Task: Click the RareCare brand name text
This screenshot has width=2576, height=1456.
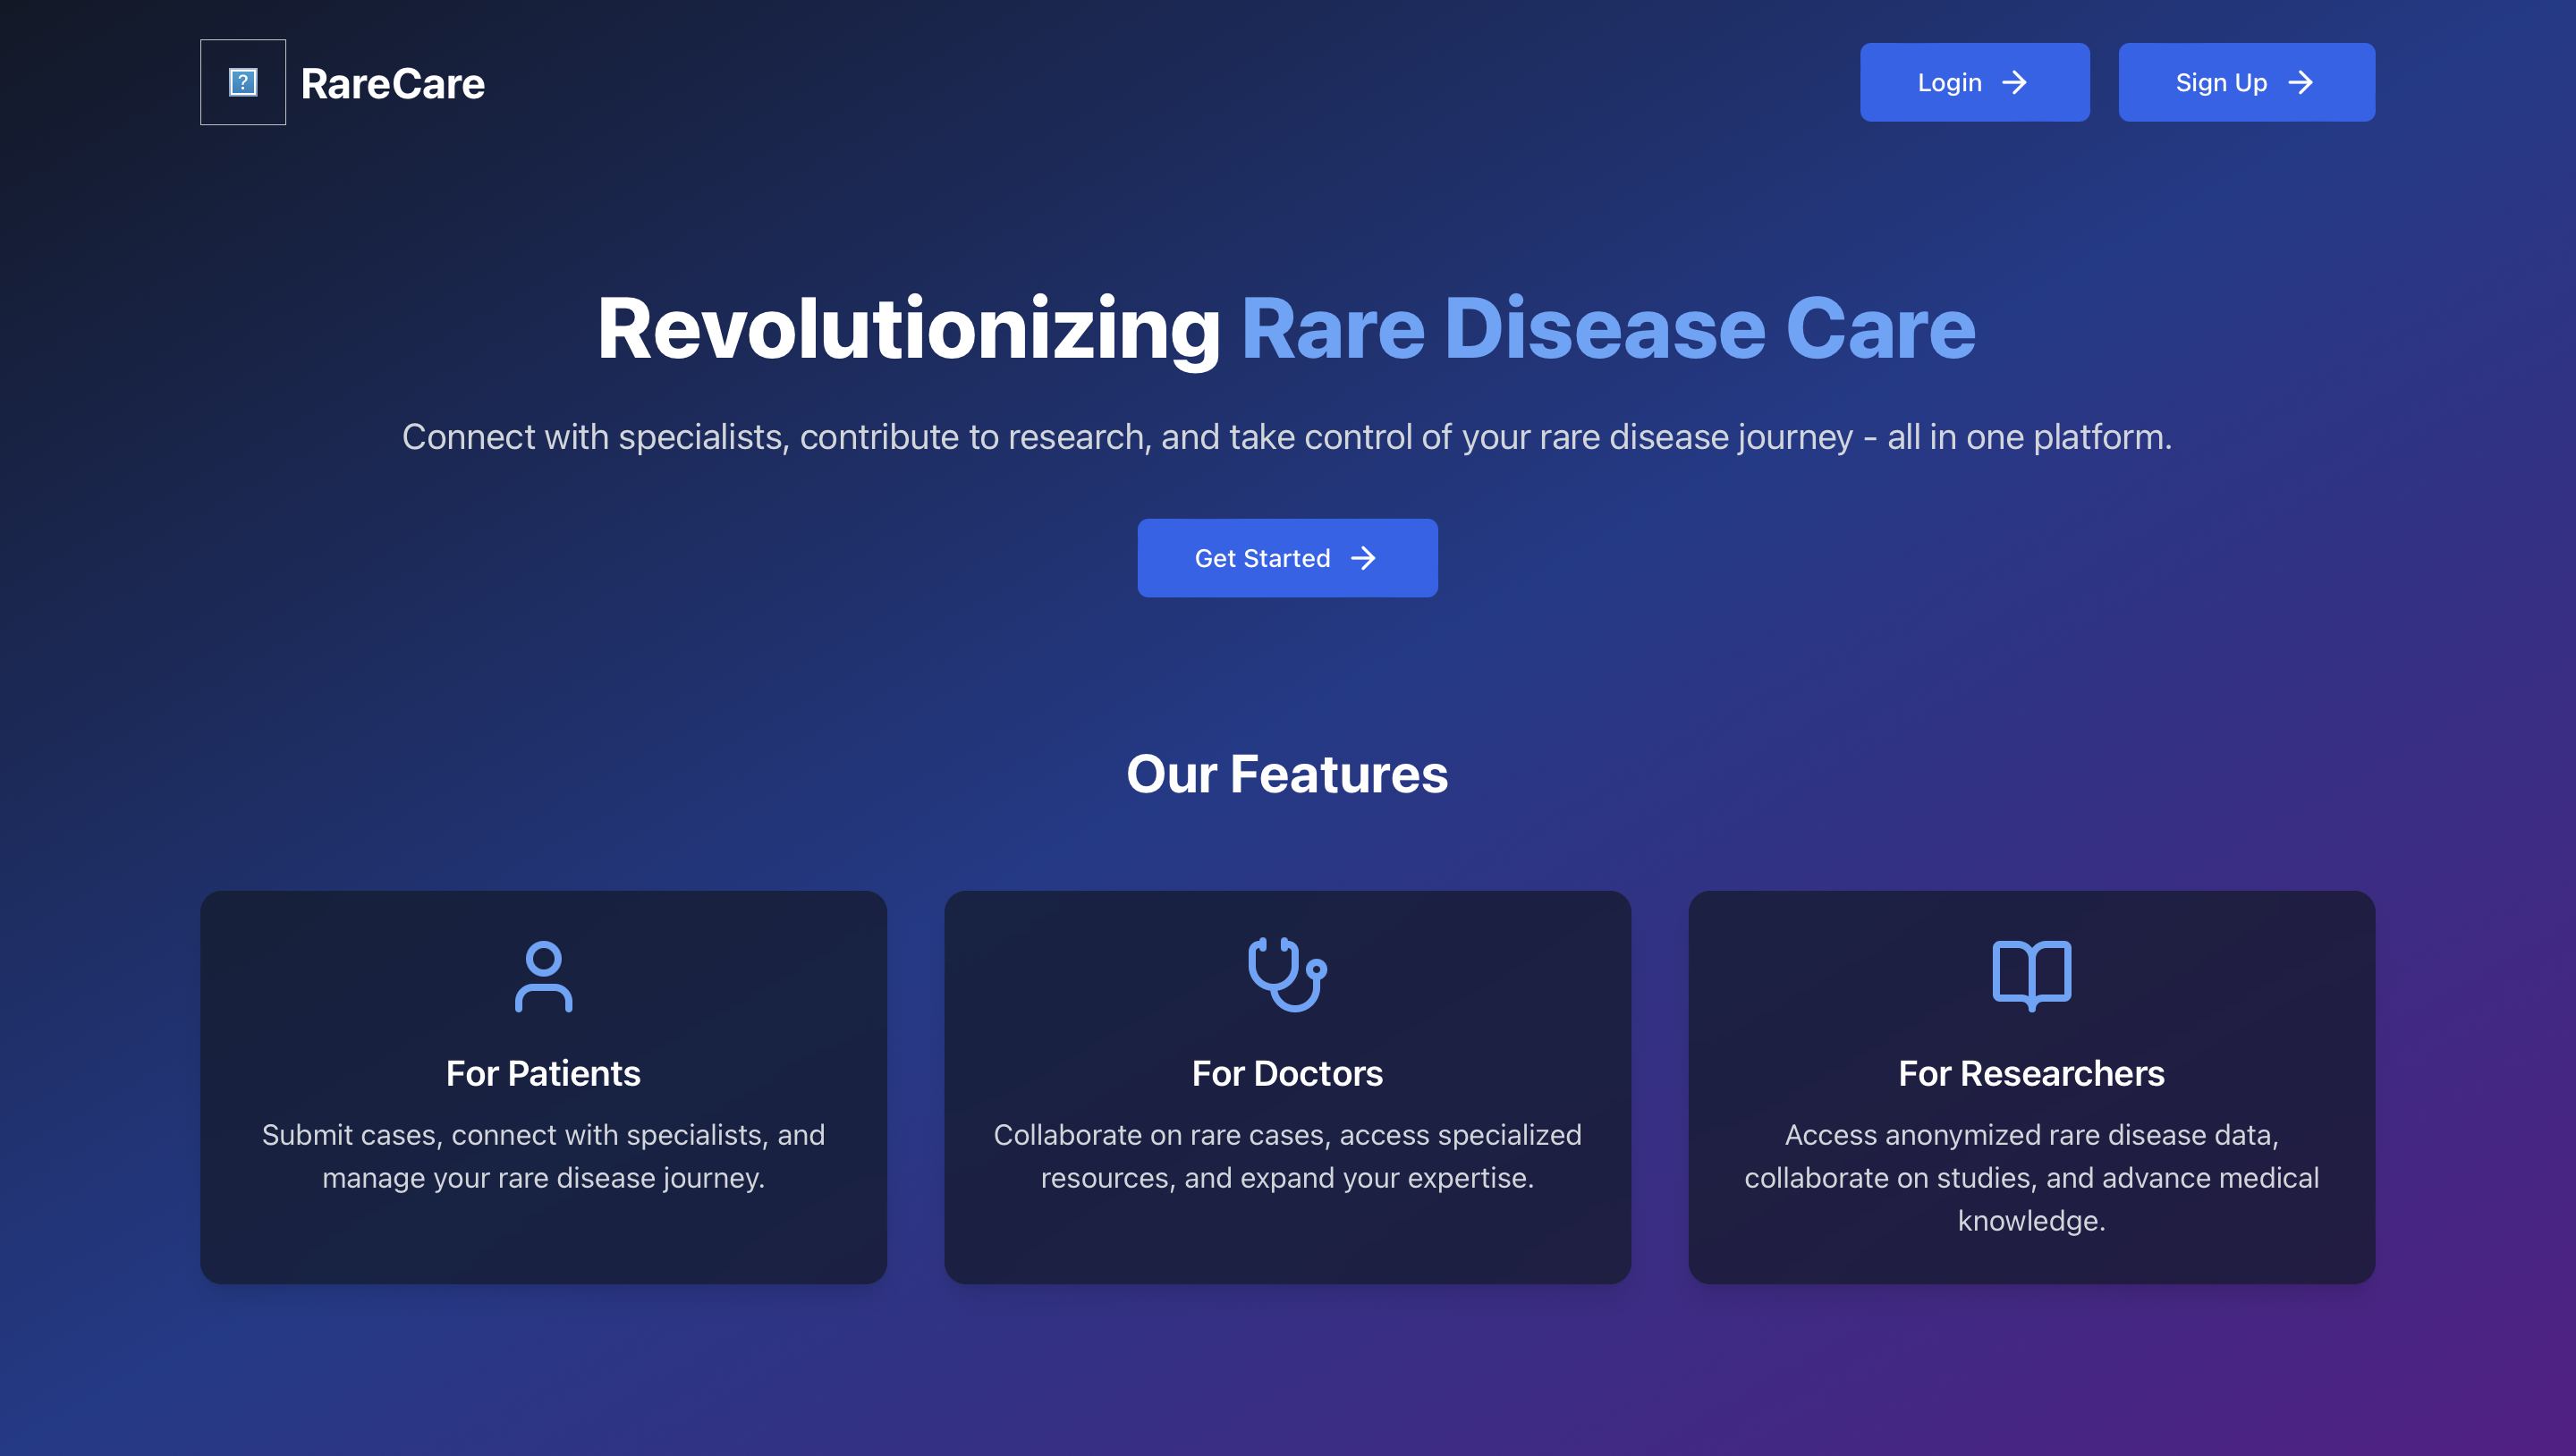Action: point(392,84)
